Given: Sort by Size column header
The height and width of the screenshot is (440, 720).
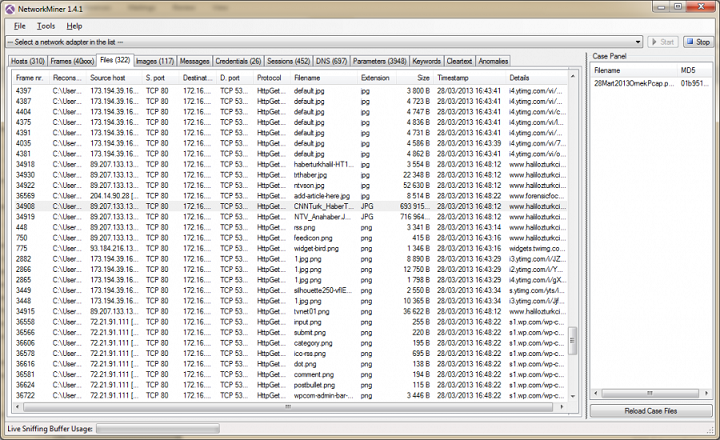Looking at the screenshot, I should [415, 78].
